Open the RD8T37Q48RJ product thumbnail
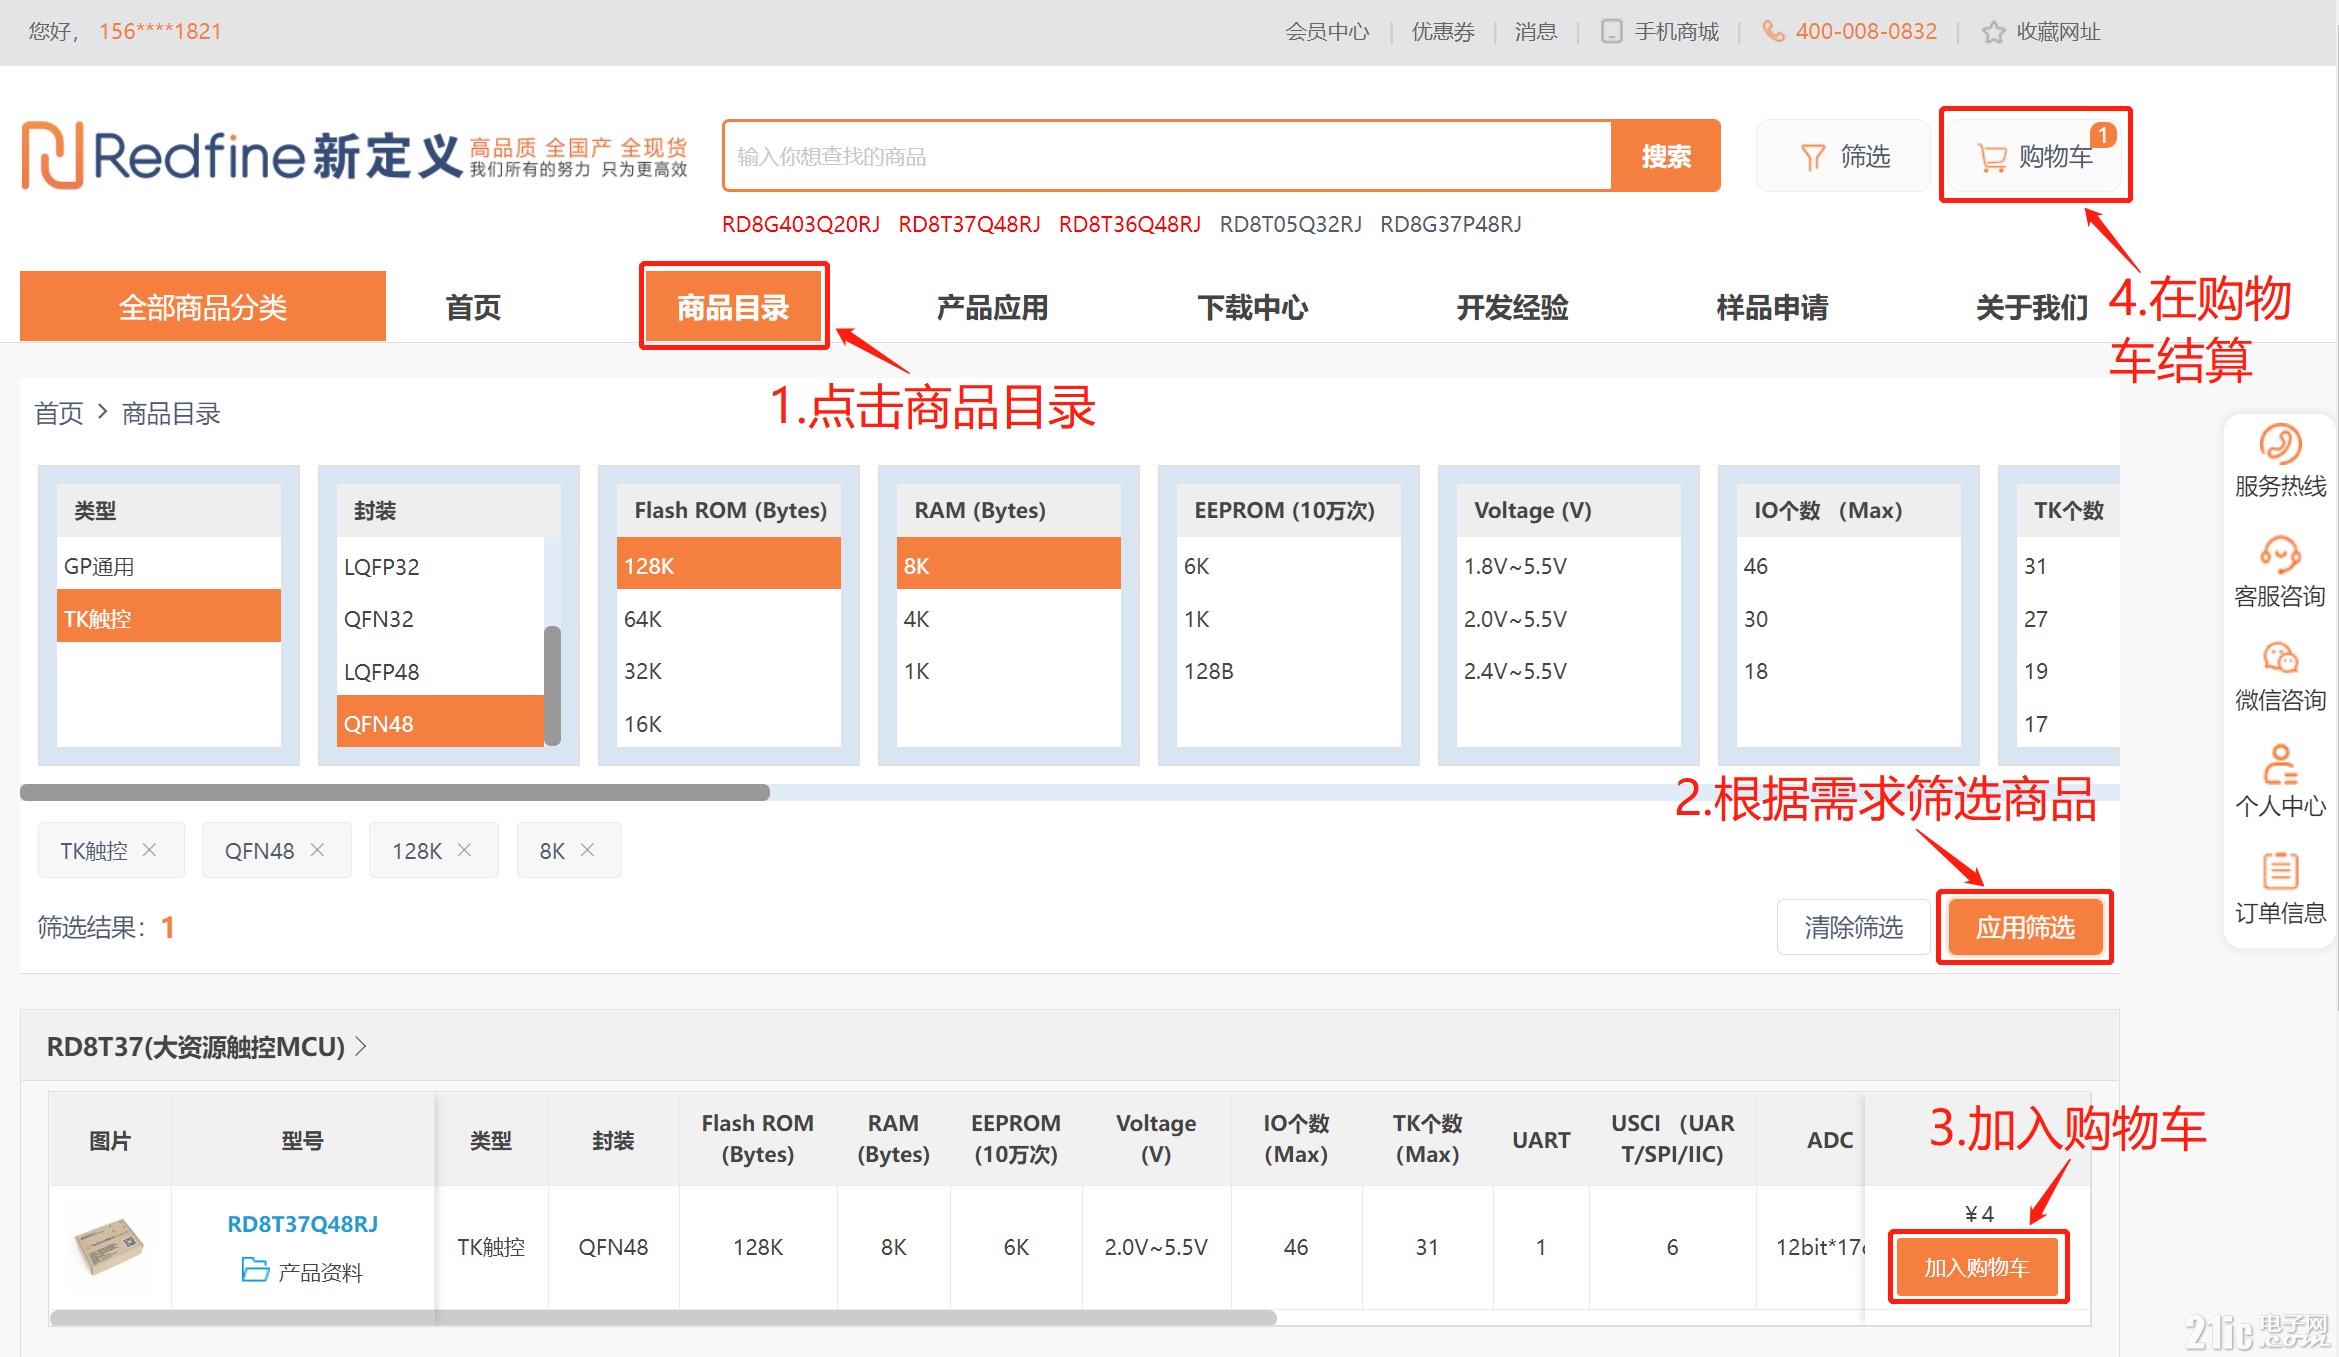 click(x=110, y=1246)
